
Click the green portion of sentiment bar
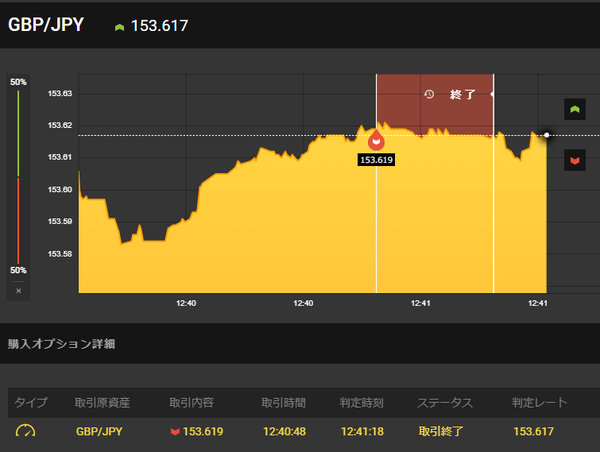point(18,133)
